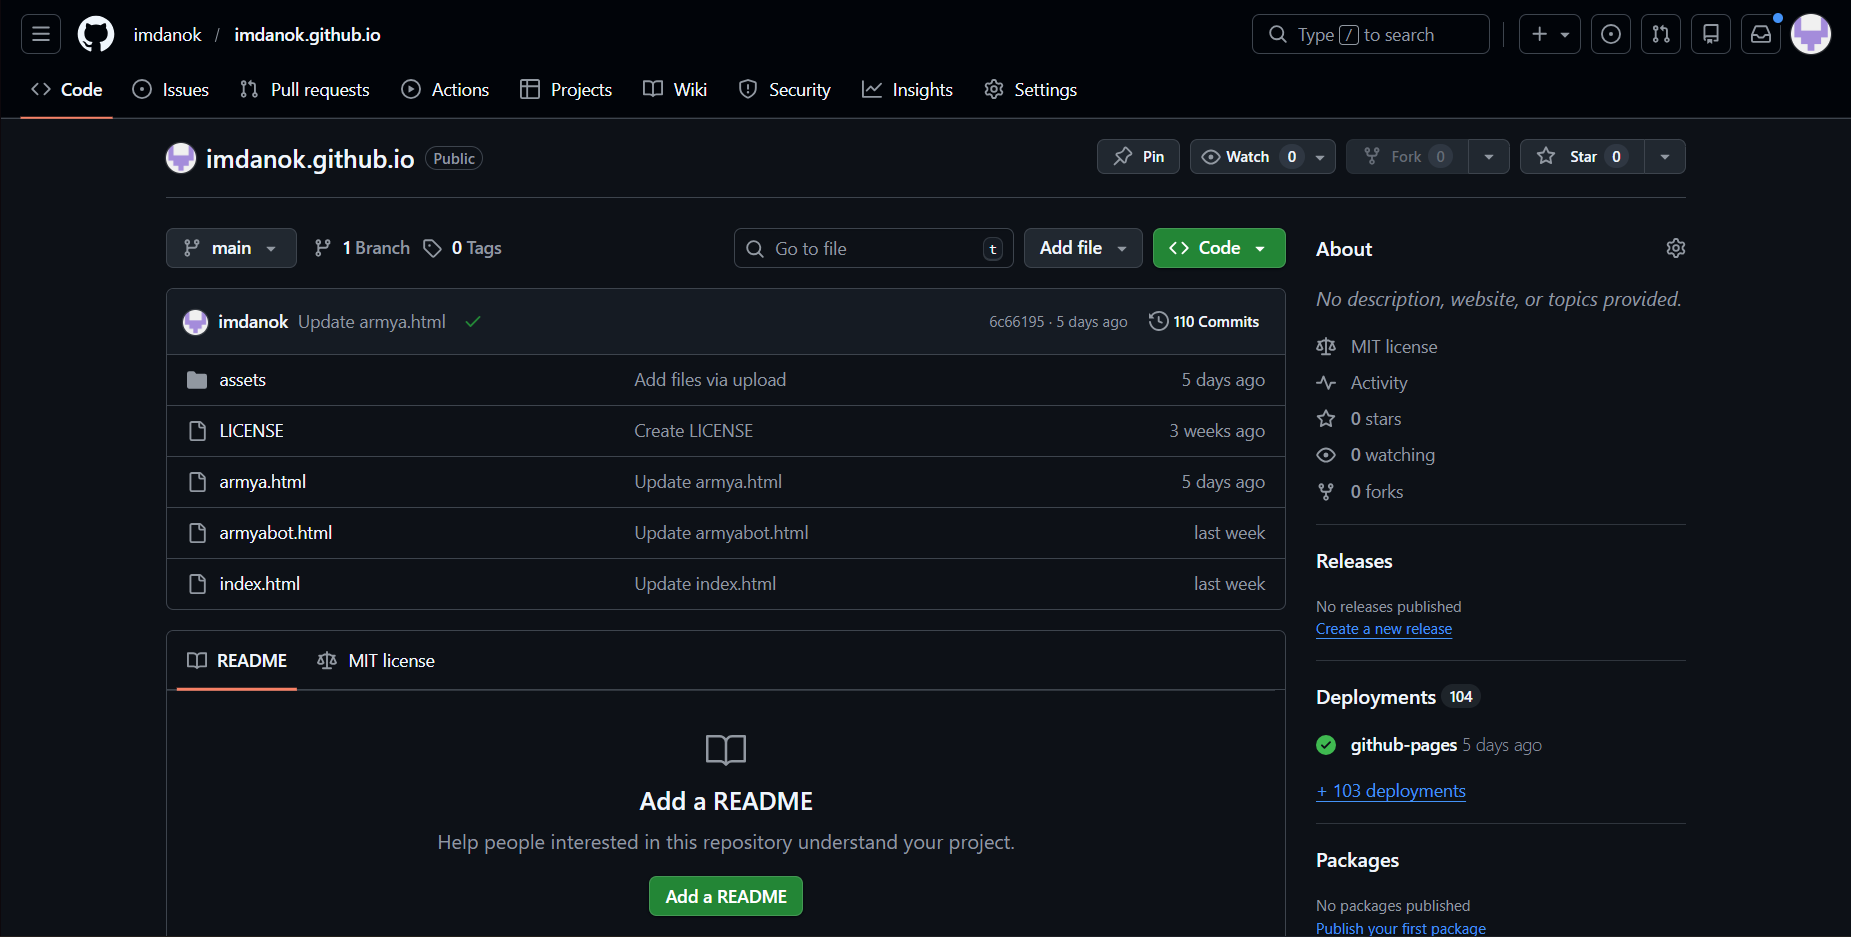Open the armyabot.html file
This screenshot has width=1851, height=937.
(x=276, y=533)
